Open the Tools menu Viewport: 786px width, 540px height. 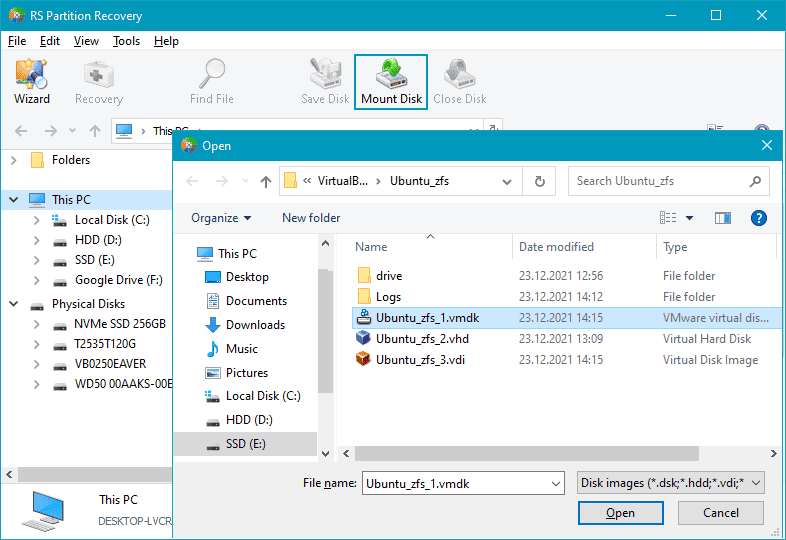click(x=126, y=41)
